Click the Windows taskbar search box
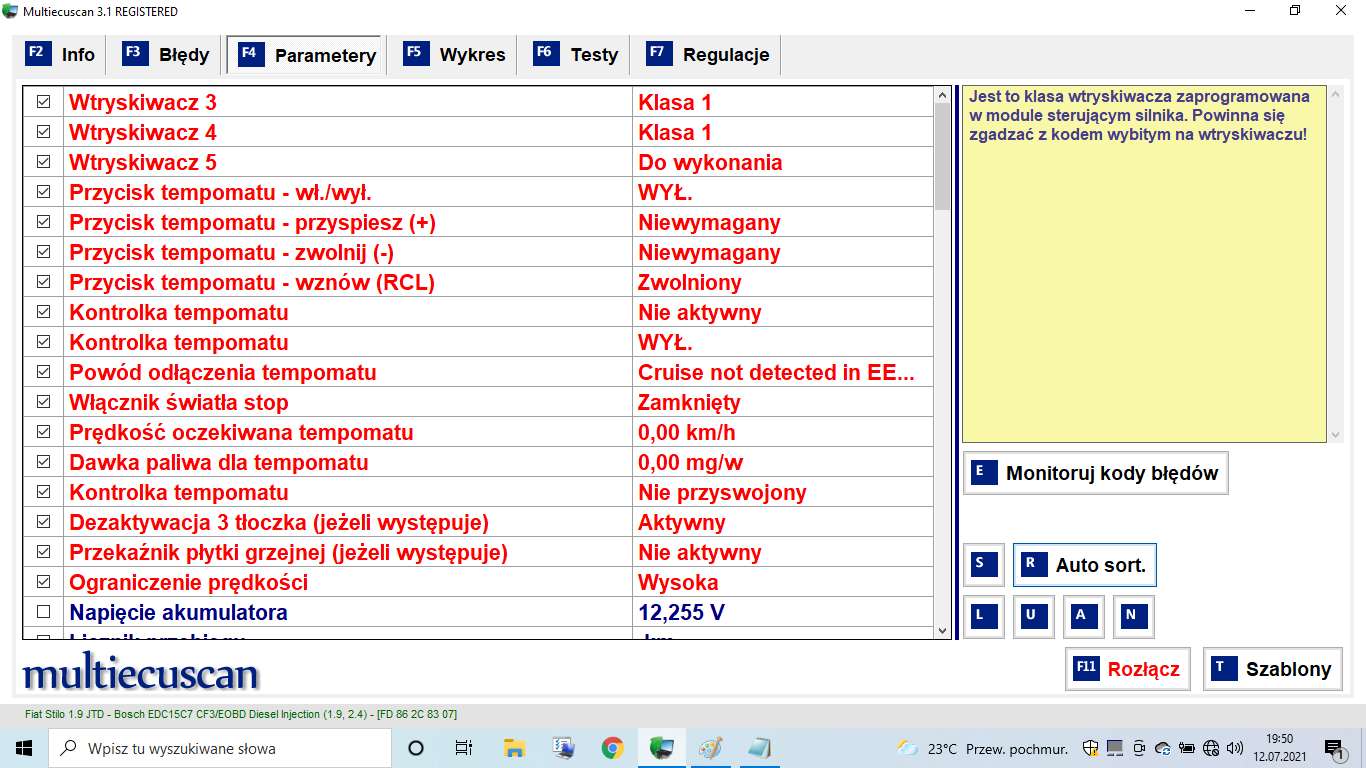 pyautogui.click(x=220, y=748)
